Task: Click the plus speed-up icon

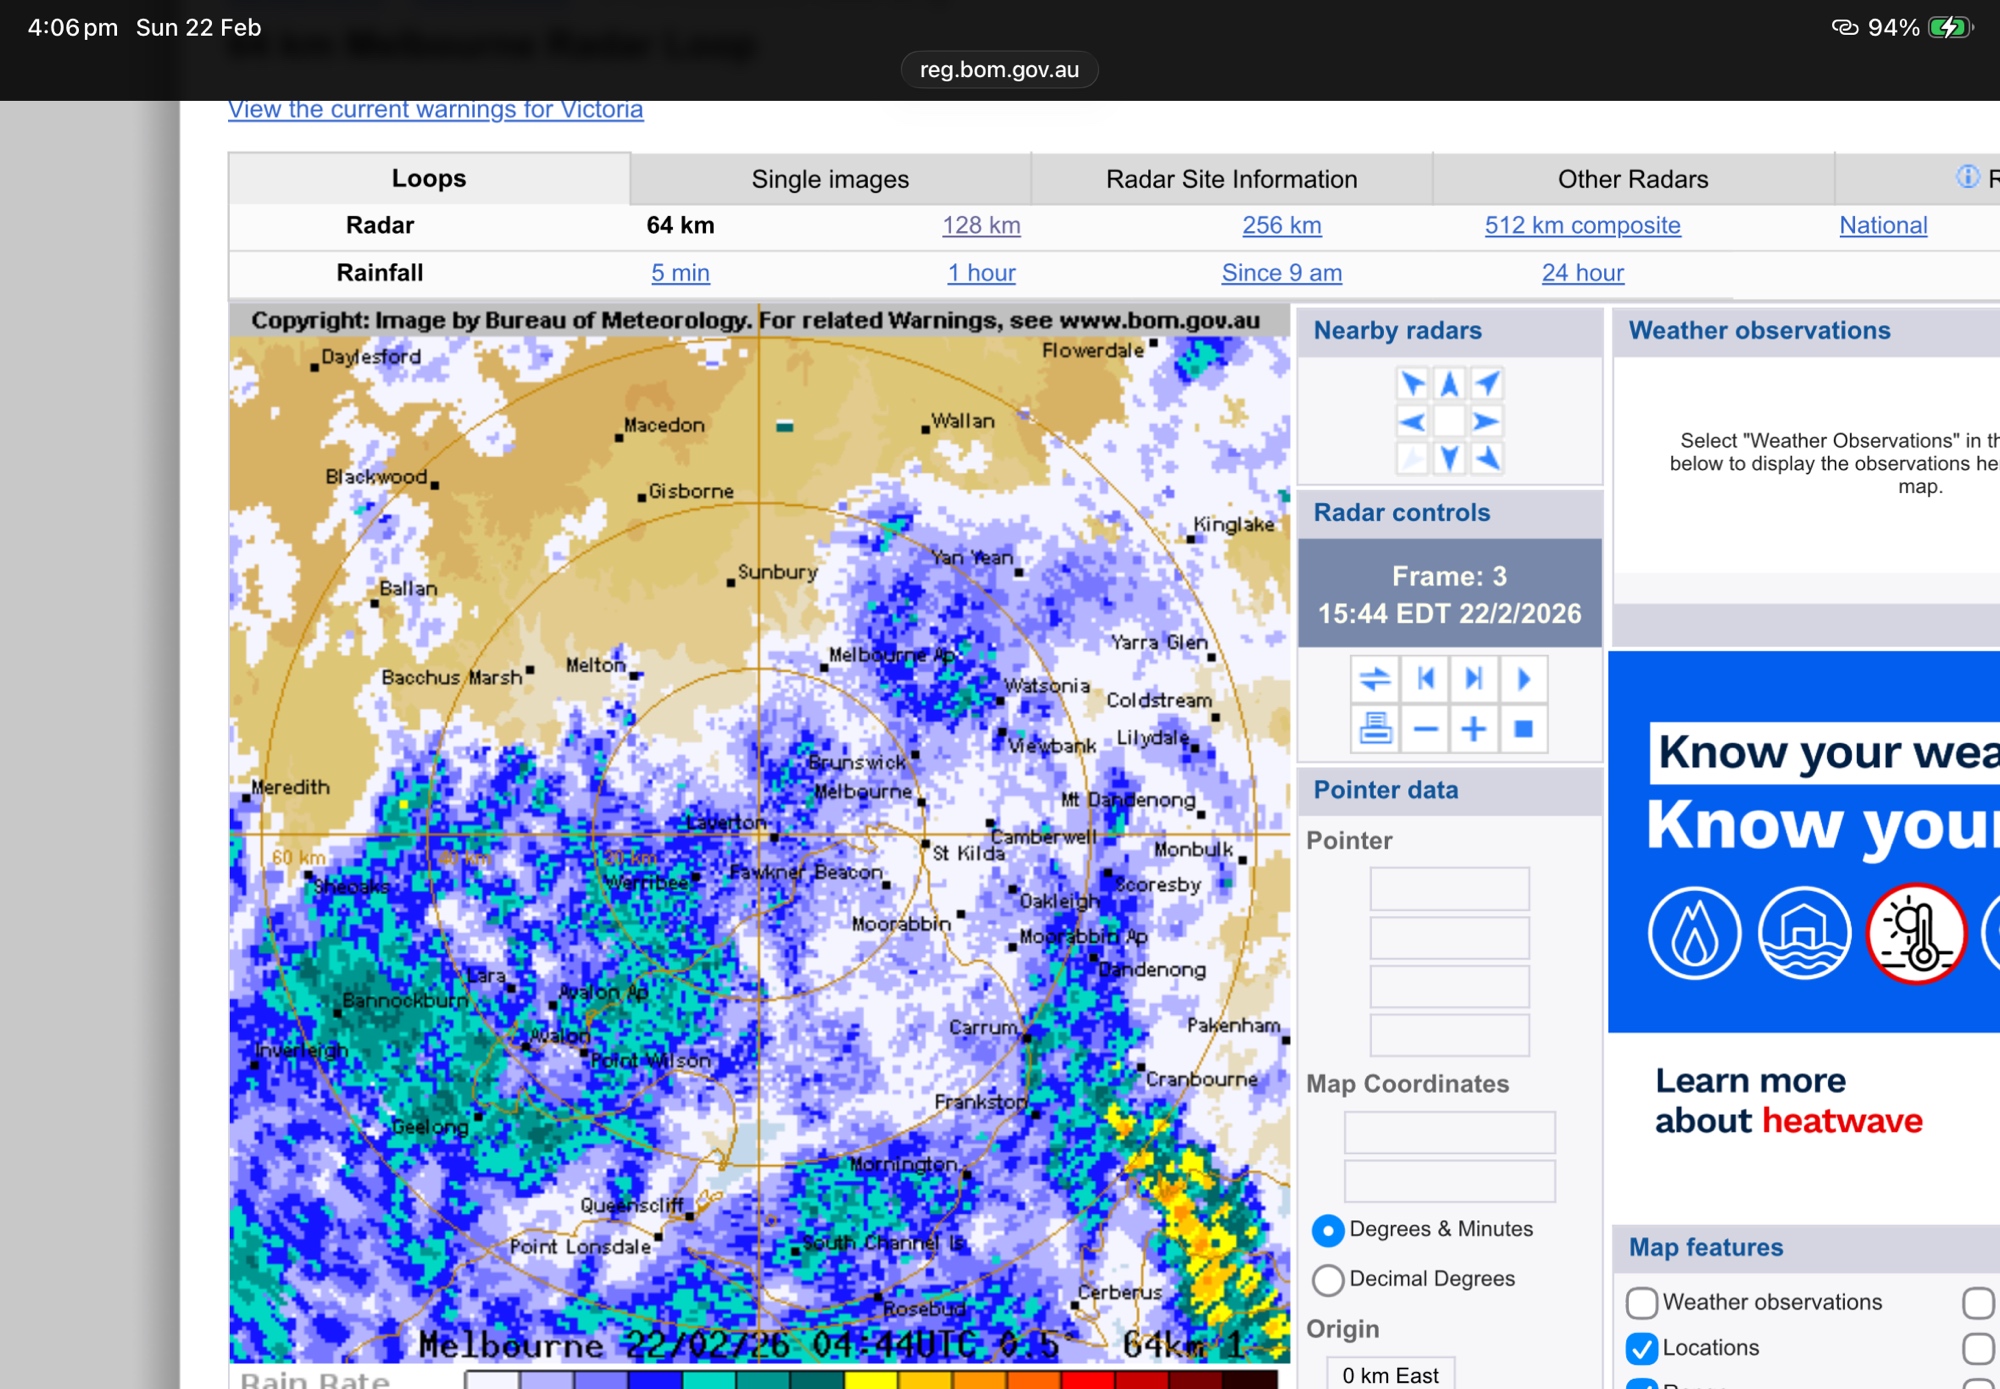Action: pyautogui.click(x=1474, y=728)
